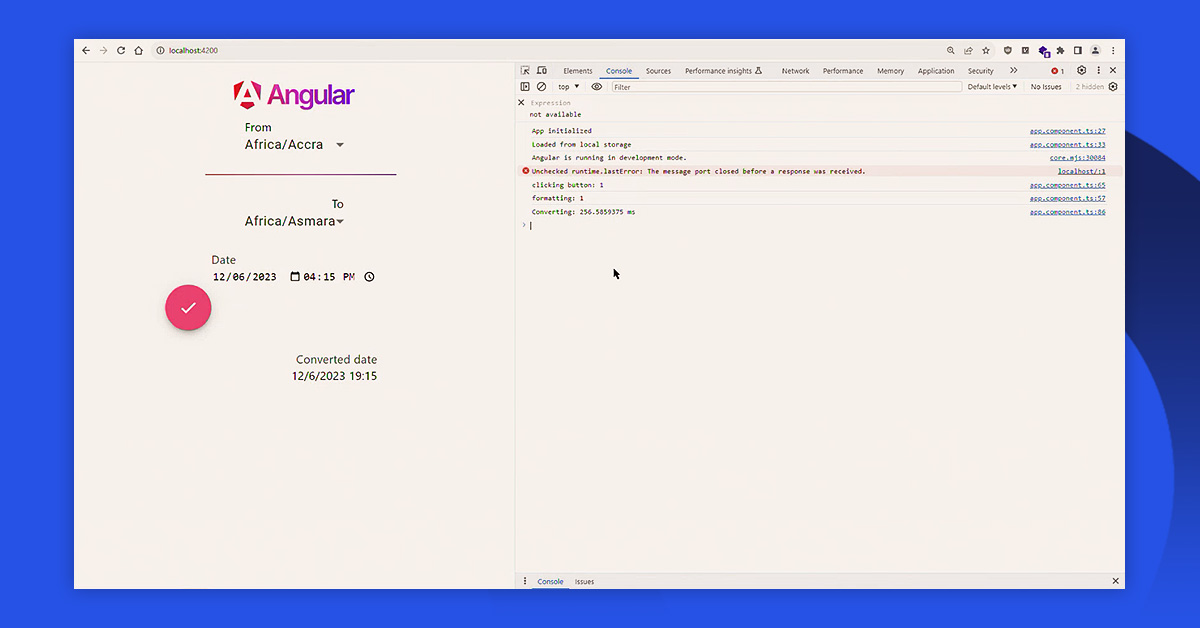The height and width of the screenshot is (628, 1200).
Task: Clear the console with the ban icon
Action: coord(542,87)
